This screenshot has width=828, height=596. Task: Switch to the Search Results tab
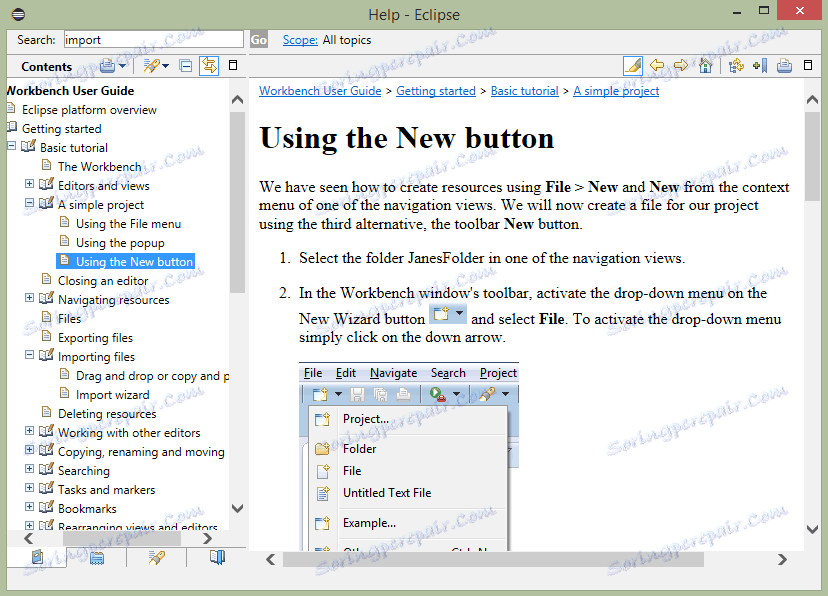(x=155, y=558)
